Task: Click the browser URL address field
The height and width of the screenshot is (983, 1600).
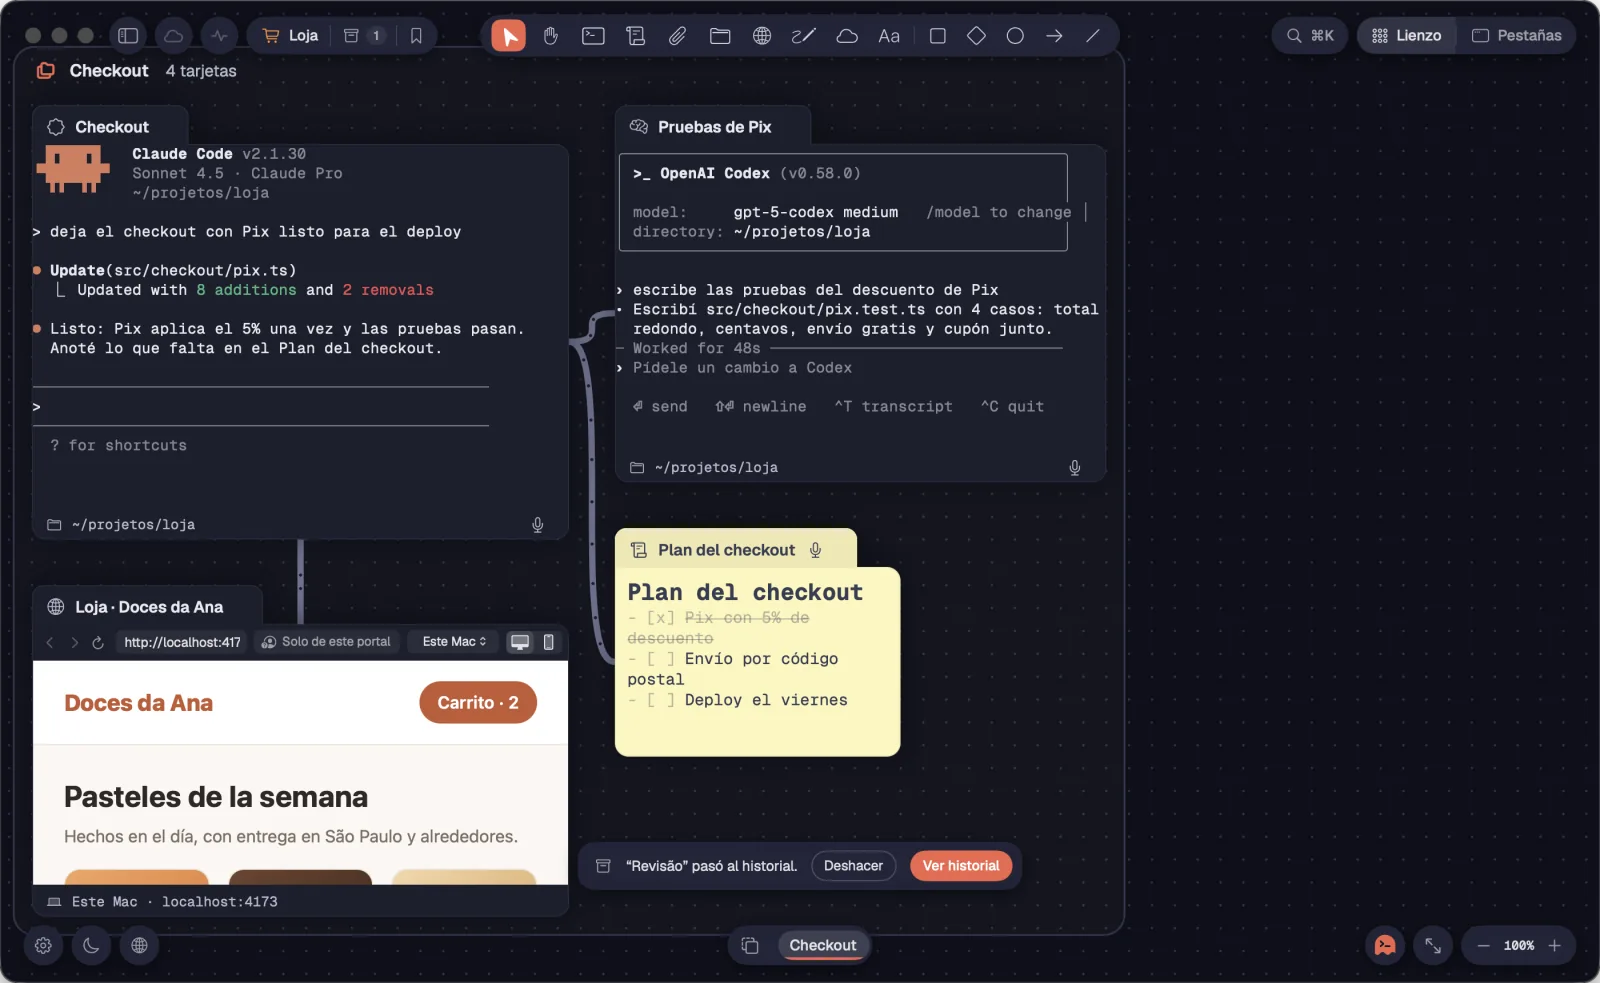Action: click(x=182, y=642)
